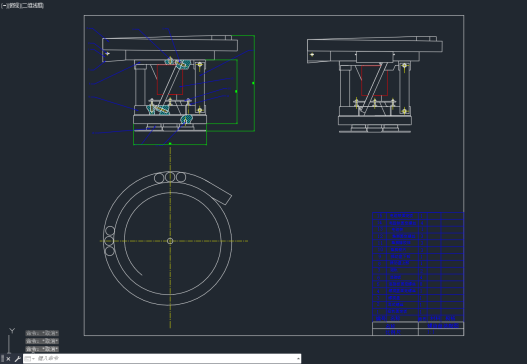The width and height of the screenshot is (527, 364).
Task: Open the [-] viewport controls menu
Action: click(x=4, y=5)
